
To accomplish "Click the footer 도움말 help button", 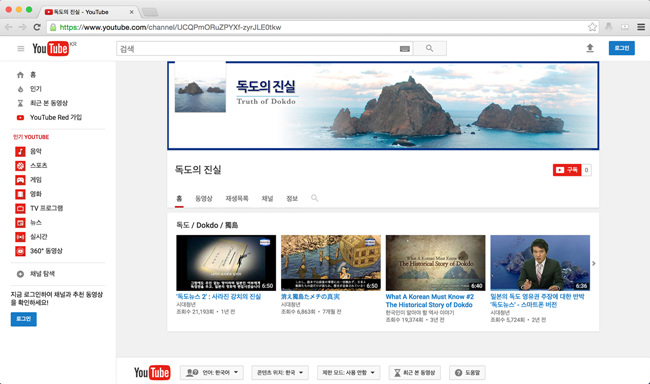I will pyautogui.click(x=467, y=373).
